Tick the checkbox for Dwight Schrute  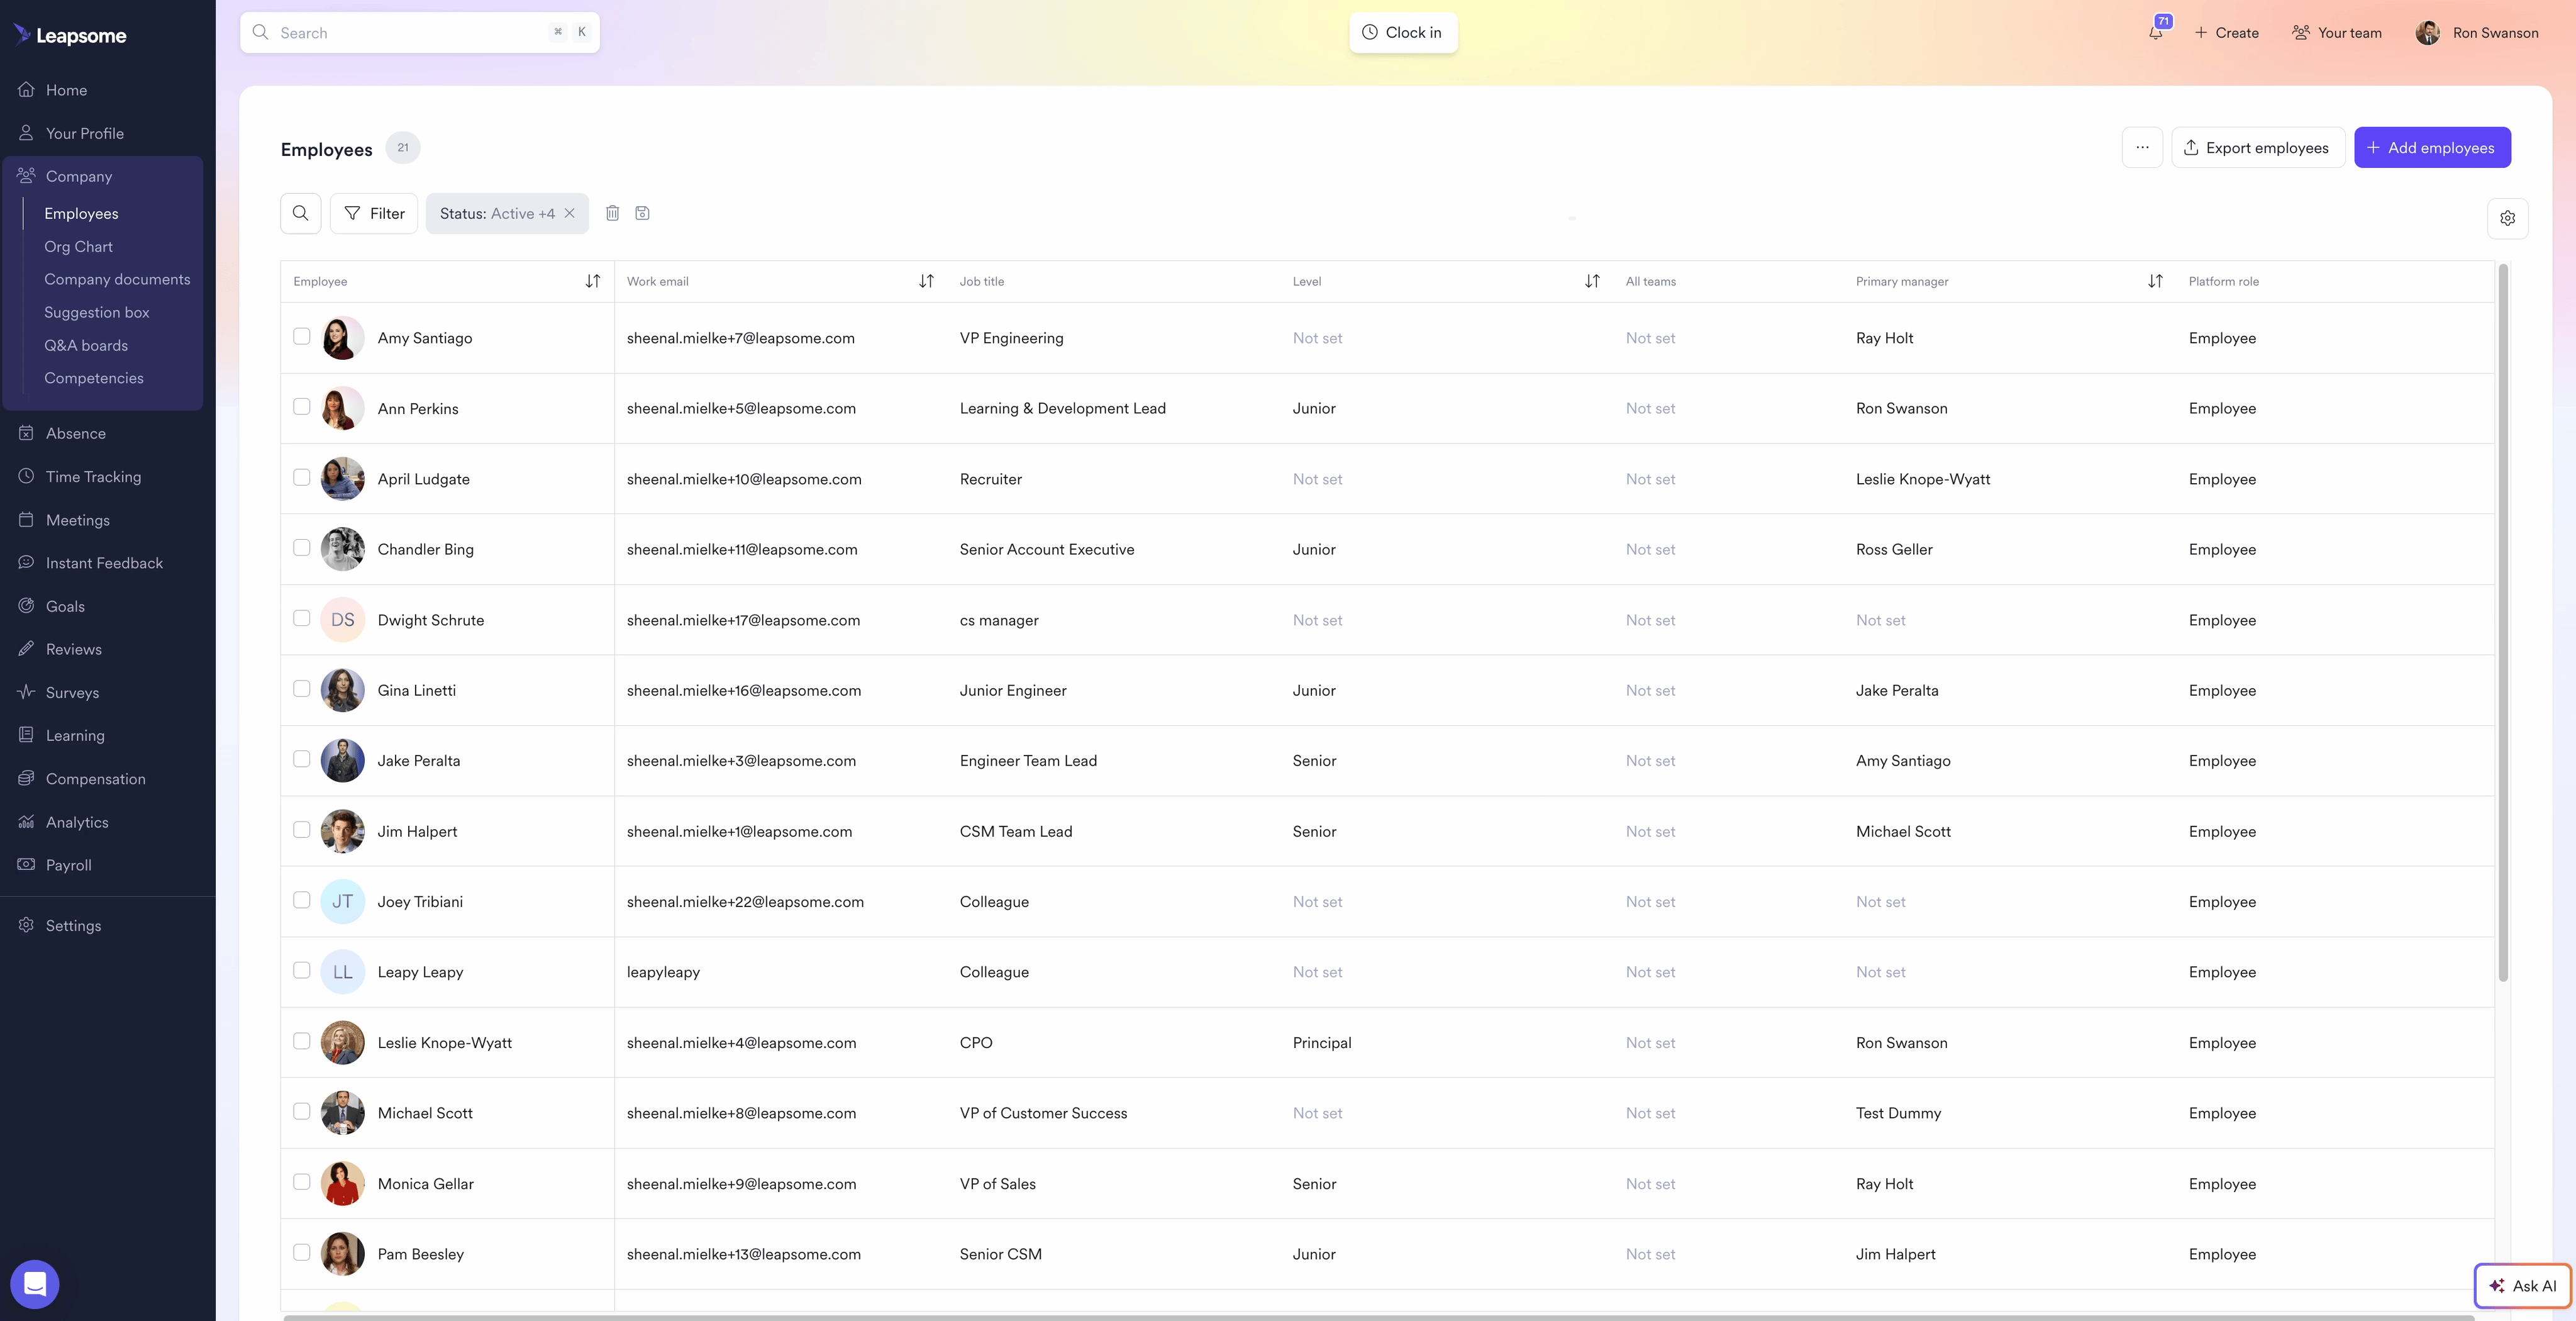(x=301, y=618)
